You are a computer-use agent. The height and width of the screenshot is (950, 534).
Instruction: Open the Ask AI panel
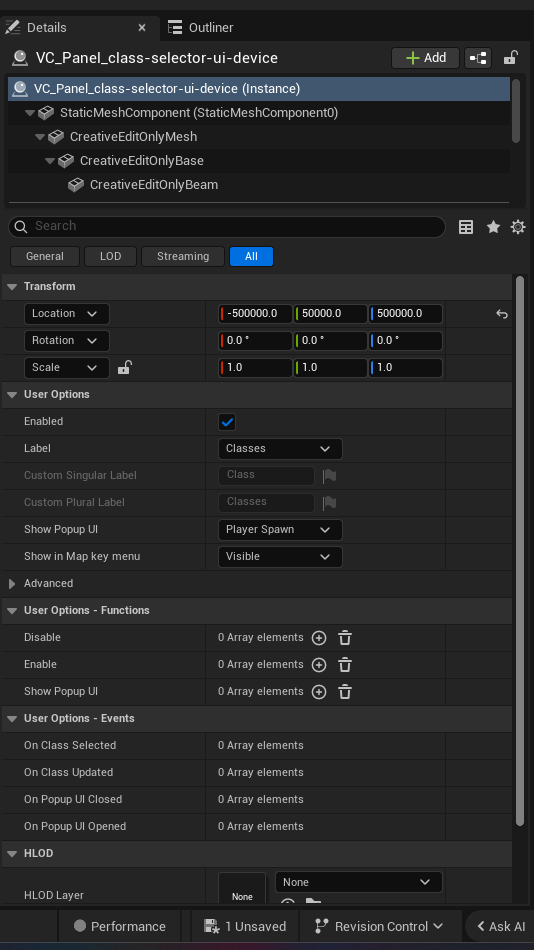click(501, 926)
